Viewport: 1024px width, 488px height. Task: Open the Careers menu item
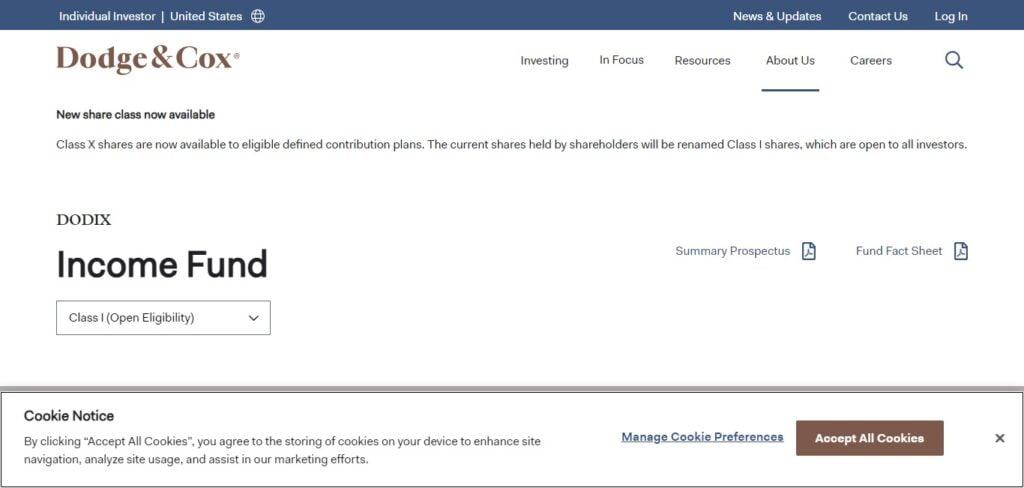(x=871, y=60)
